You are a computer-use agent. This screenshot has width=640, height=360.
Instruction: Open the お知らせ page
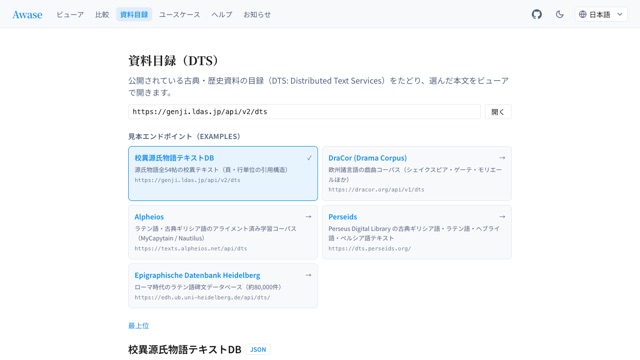pyautogui.click(x=257, y=14)
